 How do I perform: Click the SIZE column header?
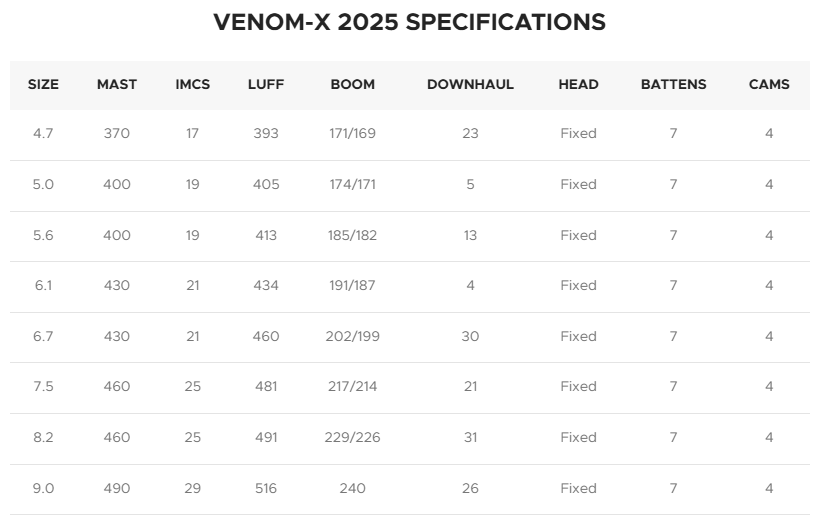pos(43,85)
